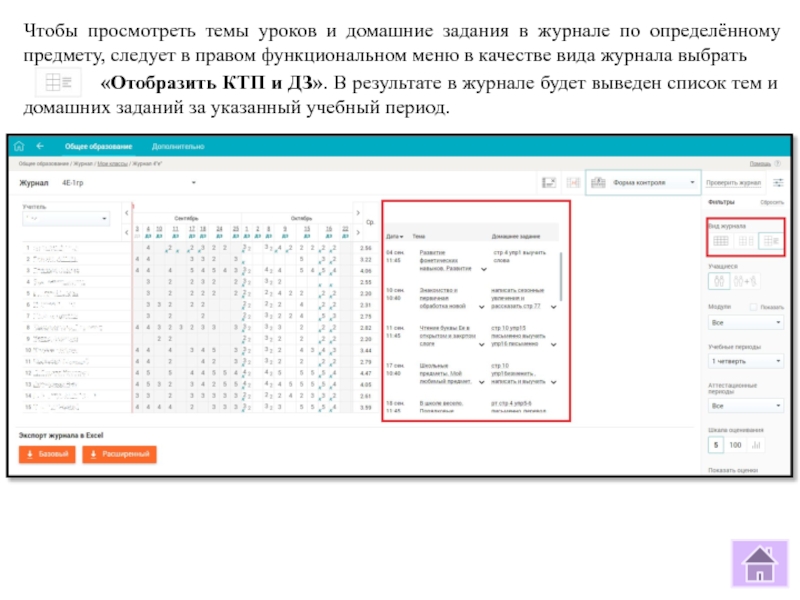Click Сбросить to reset filters
This screenshot has width=800, height=600.
click(771, 203)
